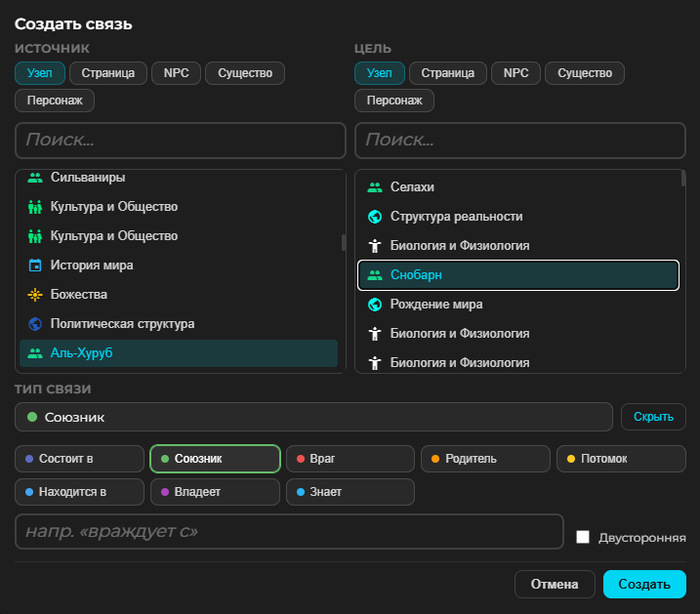Choose Сильваниры in the source list

[179, 178]
